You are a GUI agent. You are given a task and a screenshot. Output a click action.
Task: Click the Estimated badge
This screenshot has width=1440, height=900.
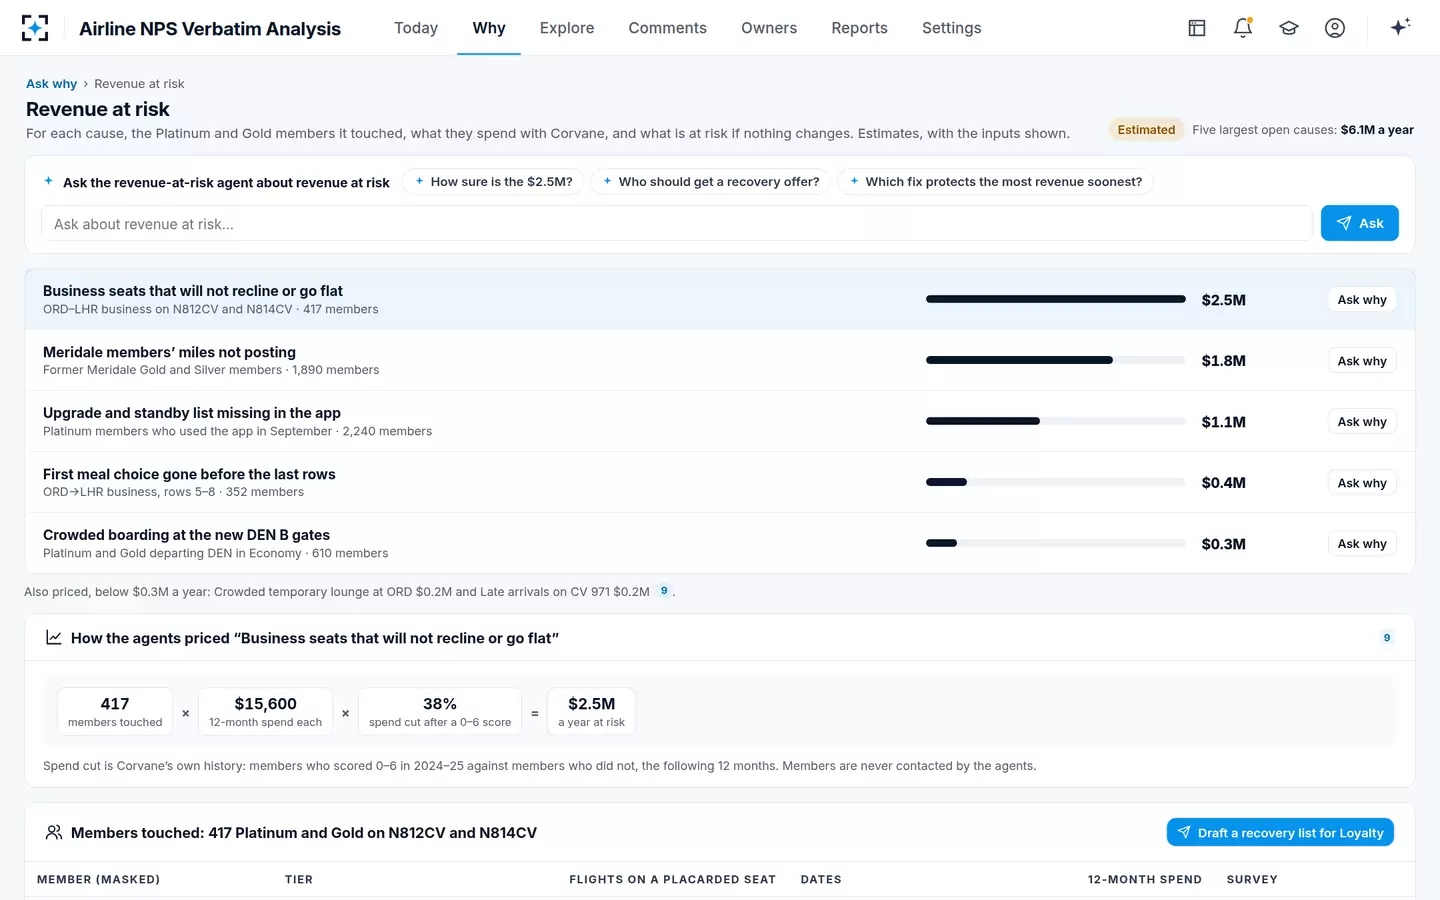(1146, 130)
